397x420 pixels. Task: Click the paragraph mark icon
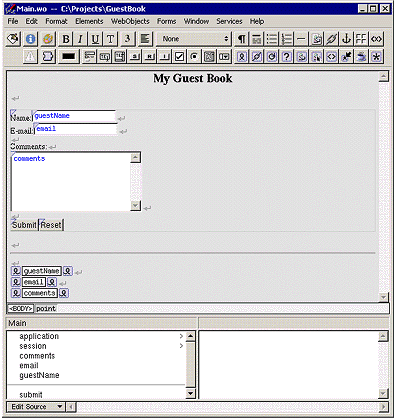click(x=241, y=39)
